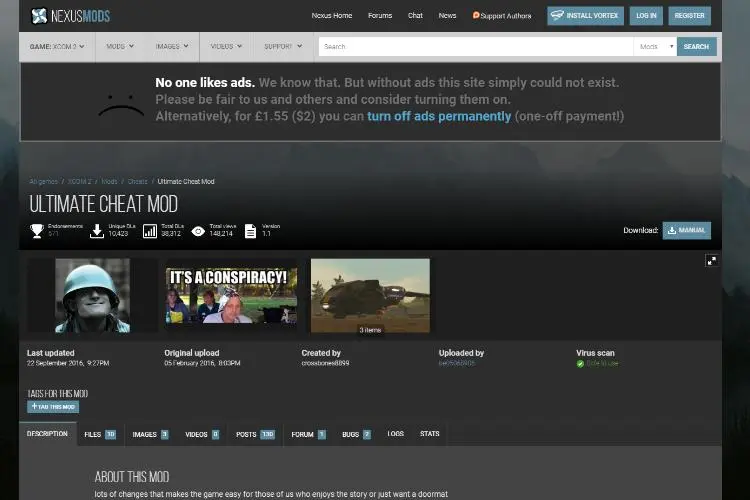Image resolution: width=750 pixels, height=500 pixels.
Task: Click the Total DLs bar chart icon
Action: pyautogui.click(x=150, y=231)
